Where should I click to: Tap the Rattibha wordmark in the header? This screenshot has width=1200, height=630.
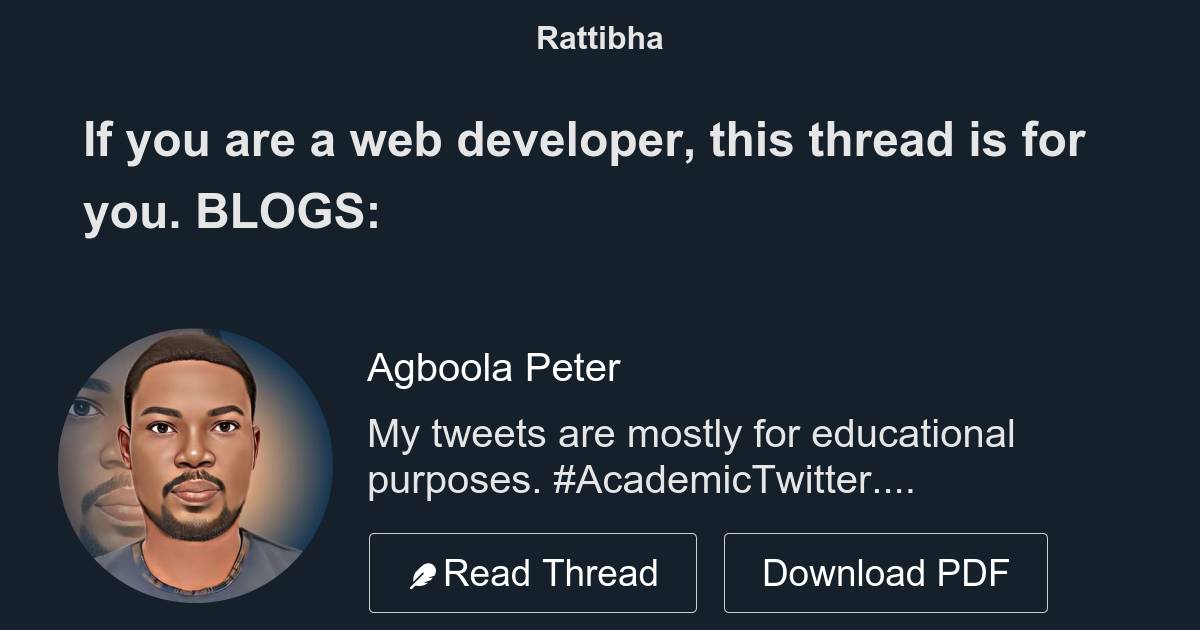pyautogui.click(x=599, y=38)
